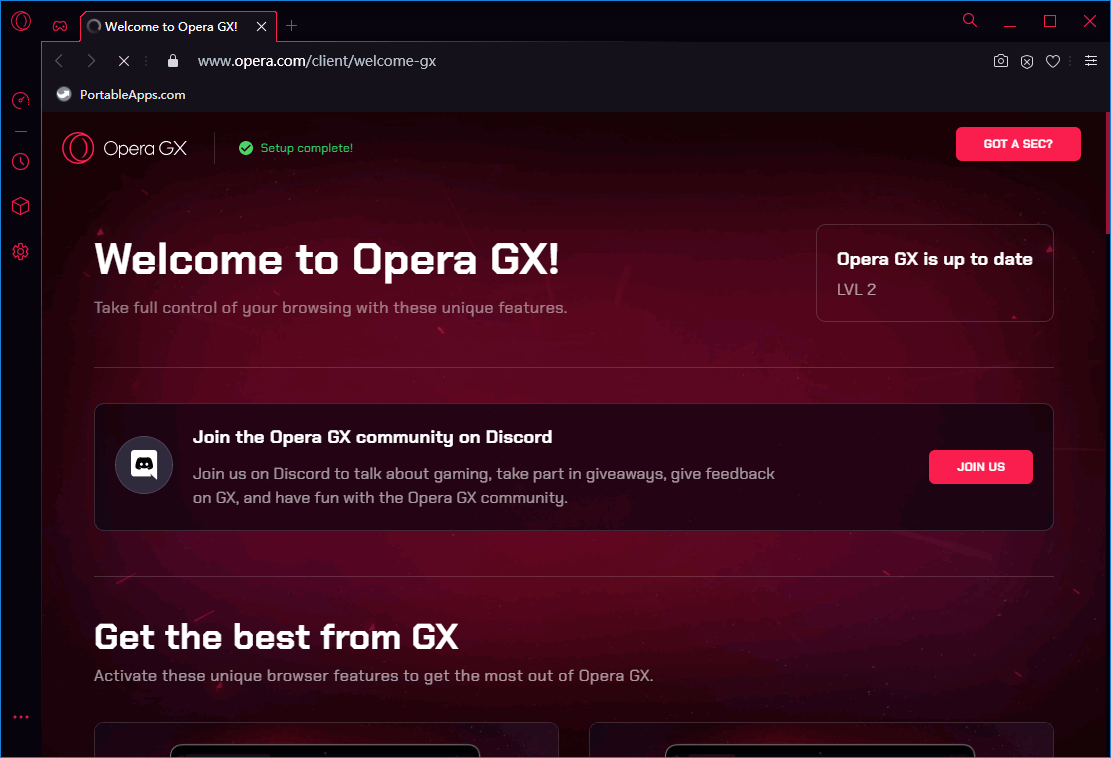The image size is (1111, 758).
Task: Stop loading the page
Action: click(x=124, y=61)
